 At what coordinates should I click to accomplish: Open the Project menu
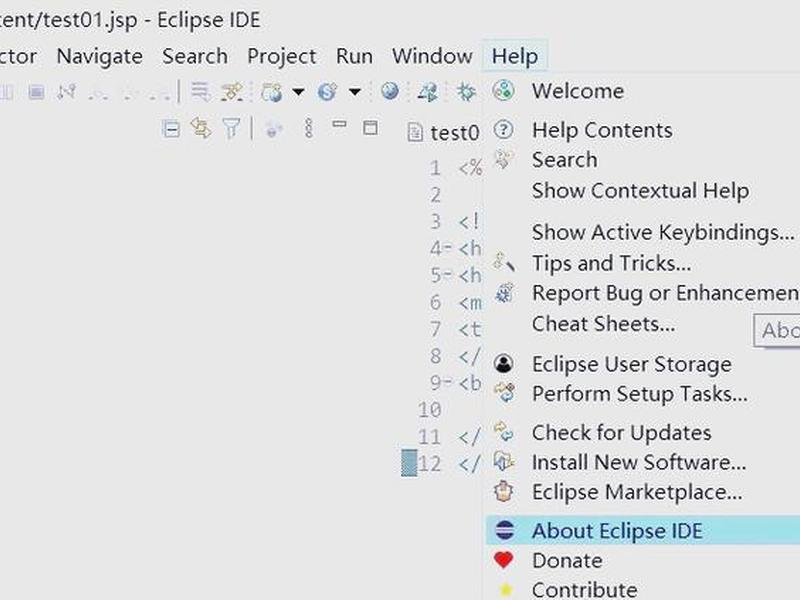click(x=282, y=57)
